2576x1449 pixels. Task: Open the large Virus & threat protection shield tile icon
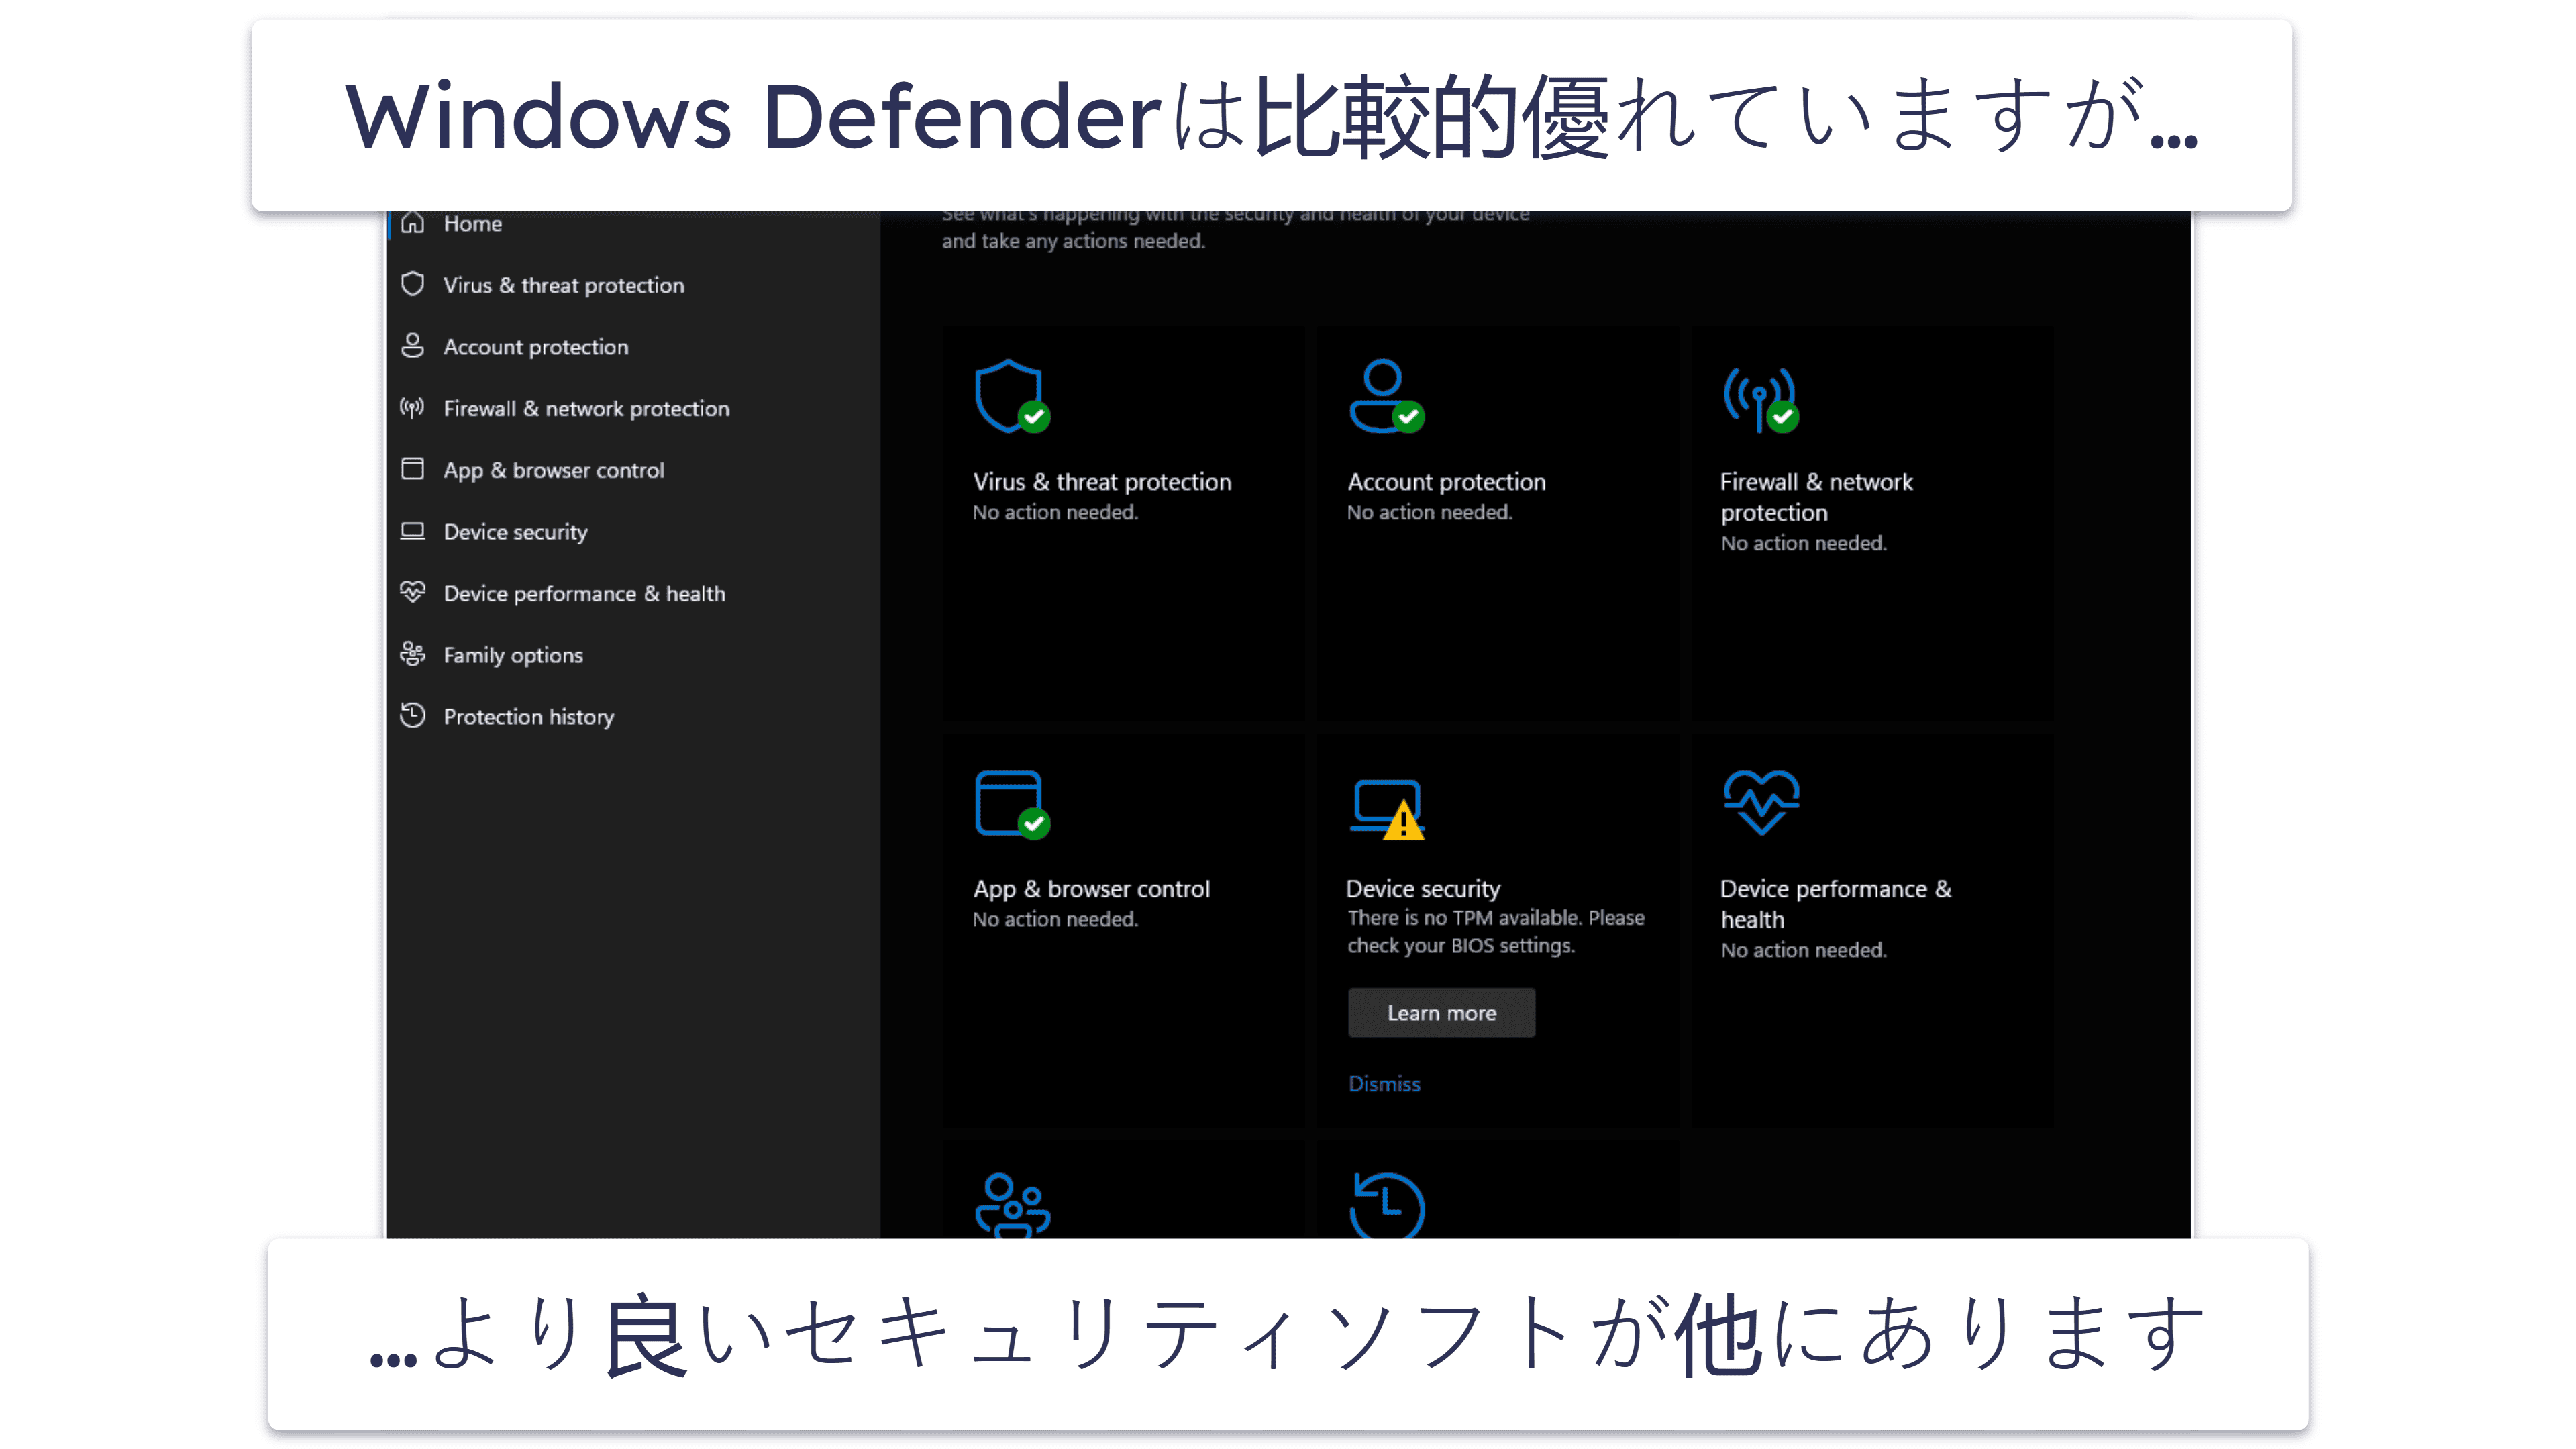[1012, 397]
